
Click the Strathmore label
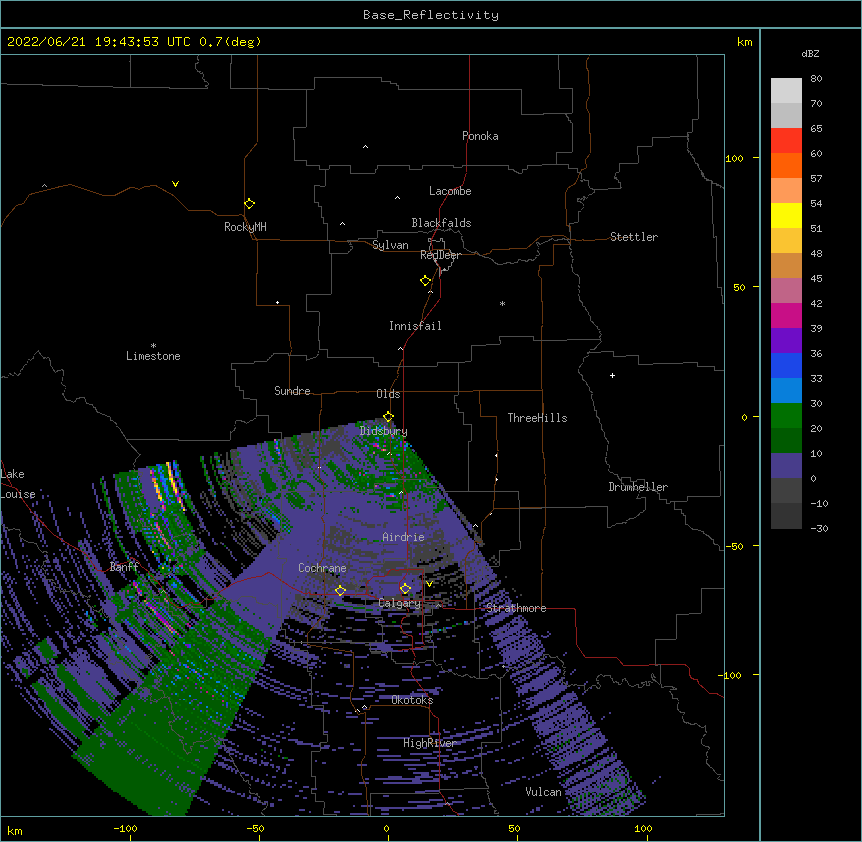click(x=516, y=608)
